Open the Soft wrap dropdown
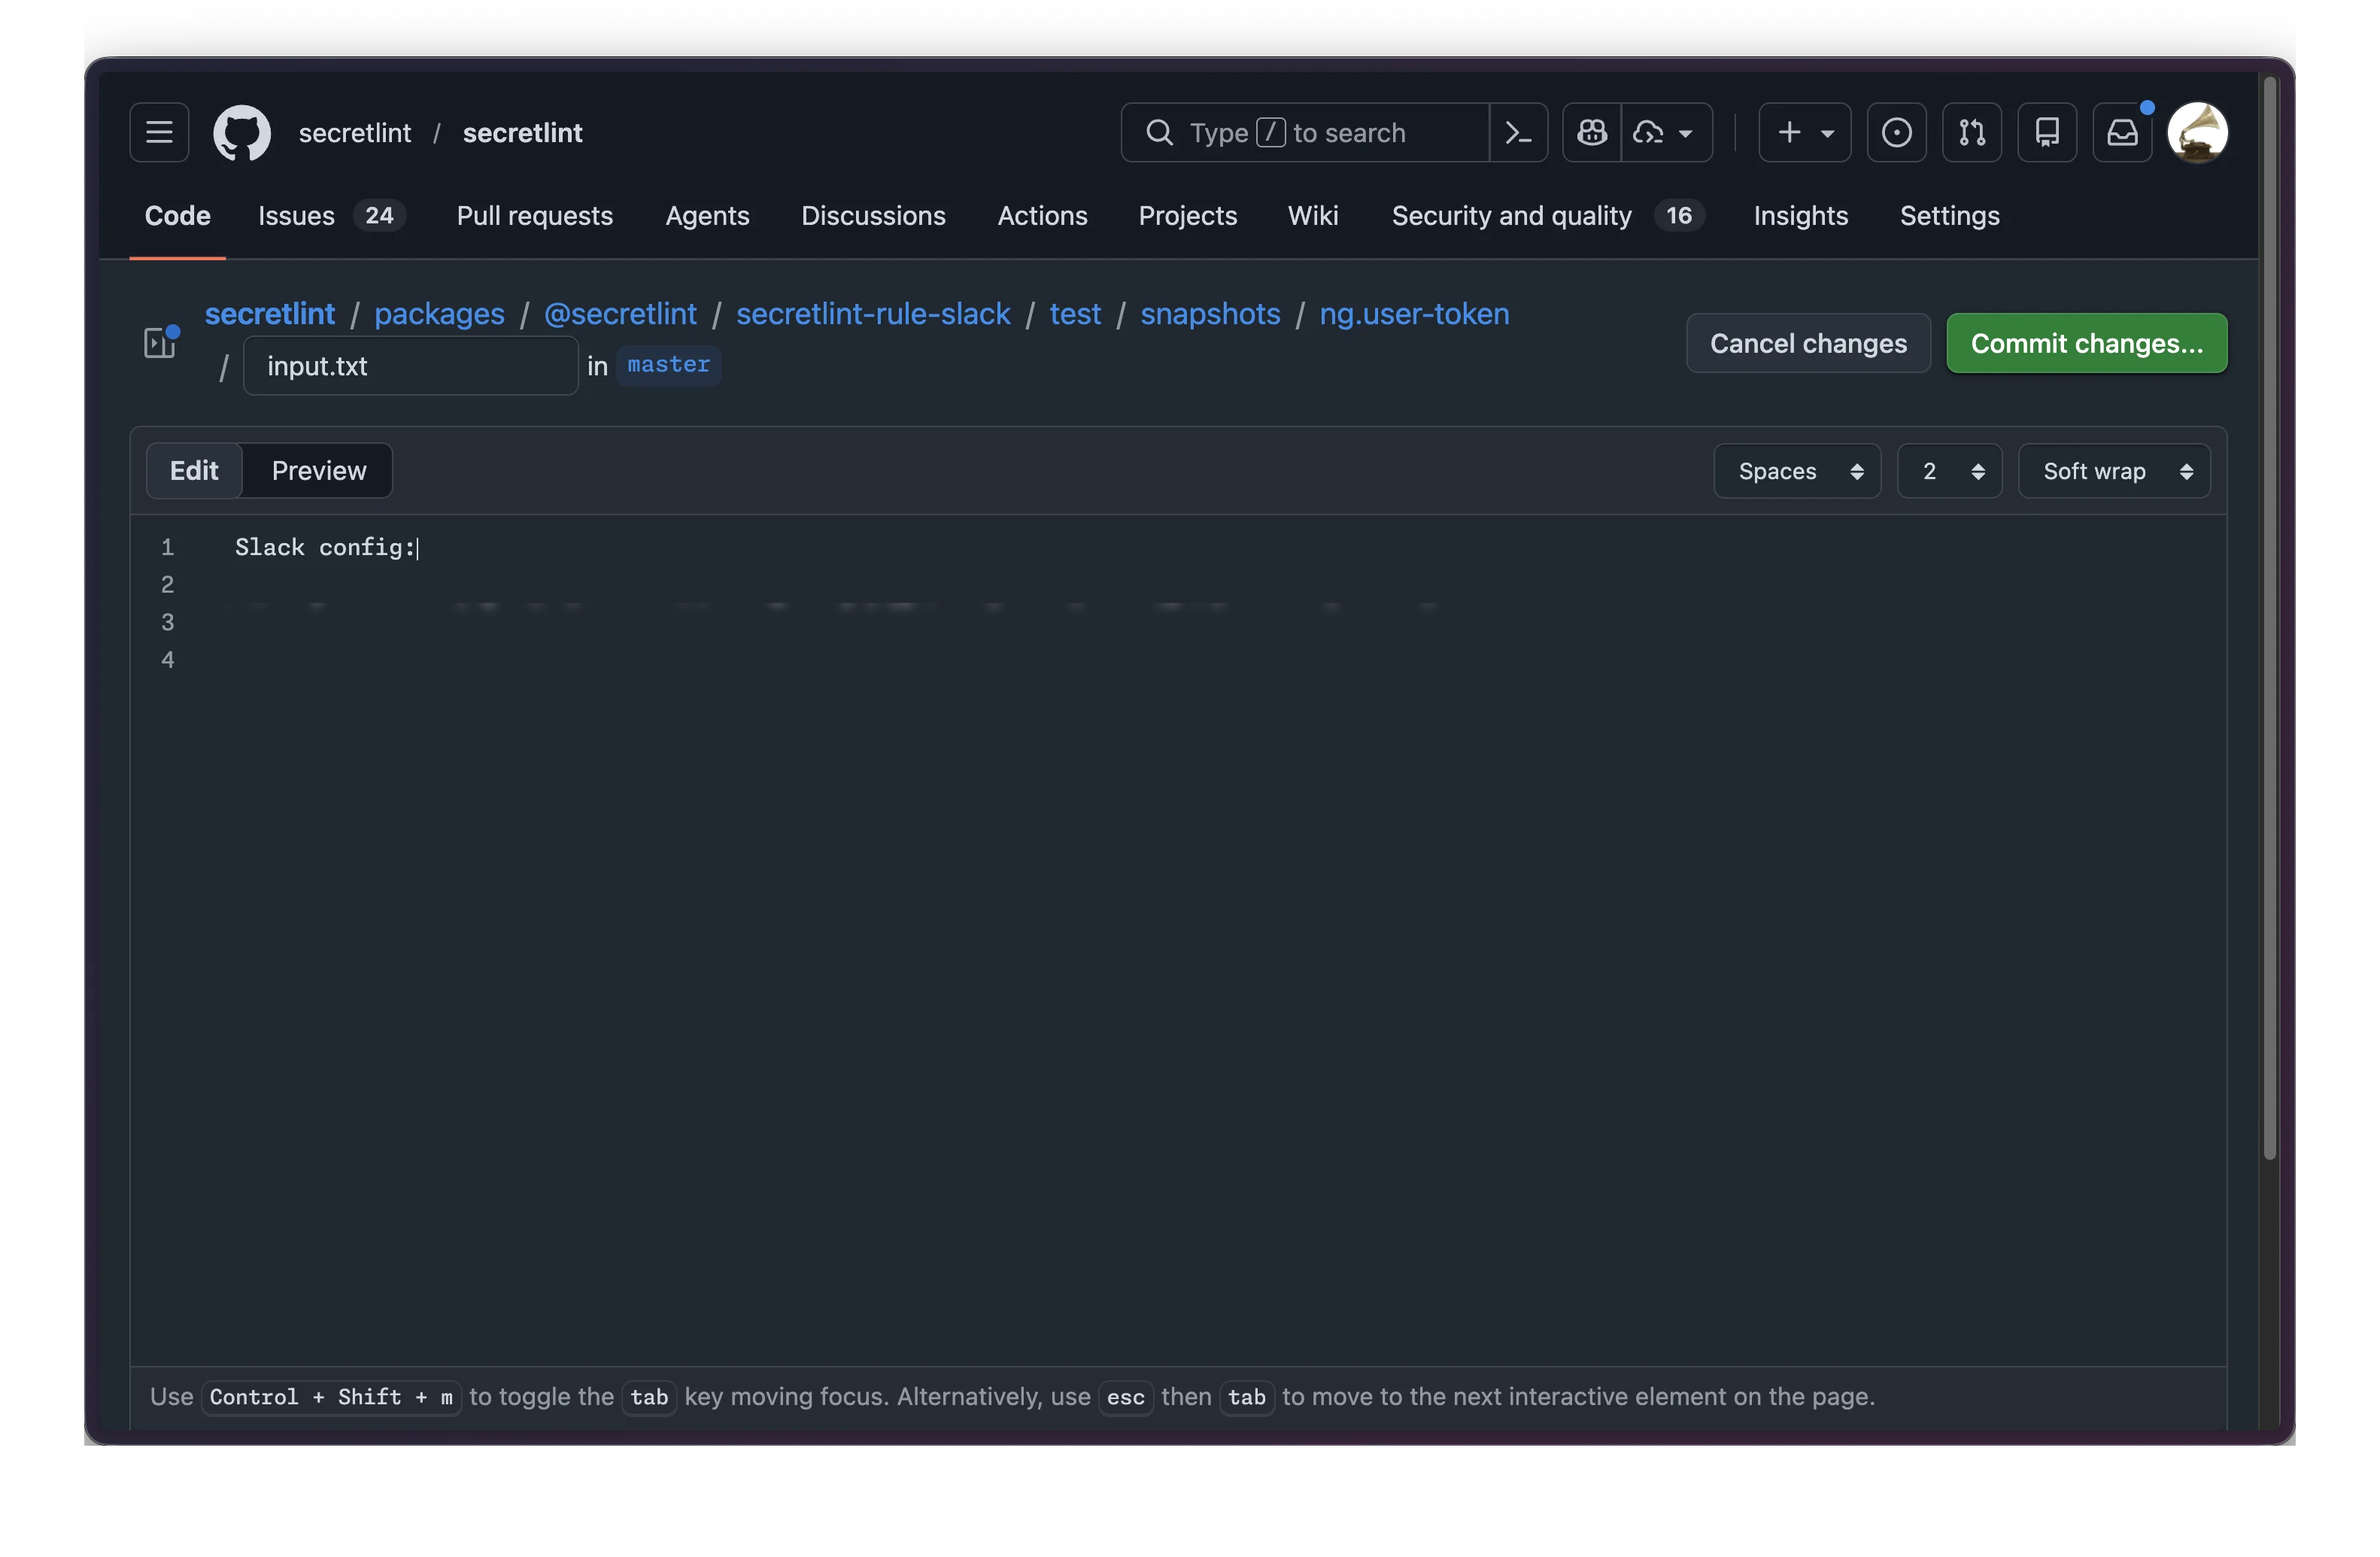 [2114, 471]
